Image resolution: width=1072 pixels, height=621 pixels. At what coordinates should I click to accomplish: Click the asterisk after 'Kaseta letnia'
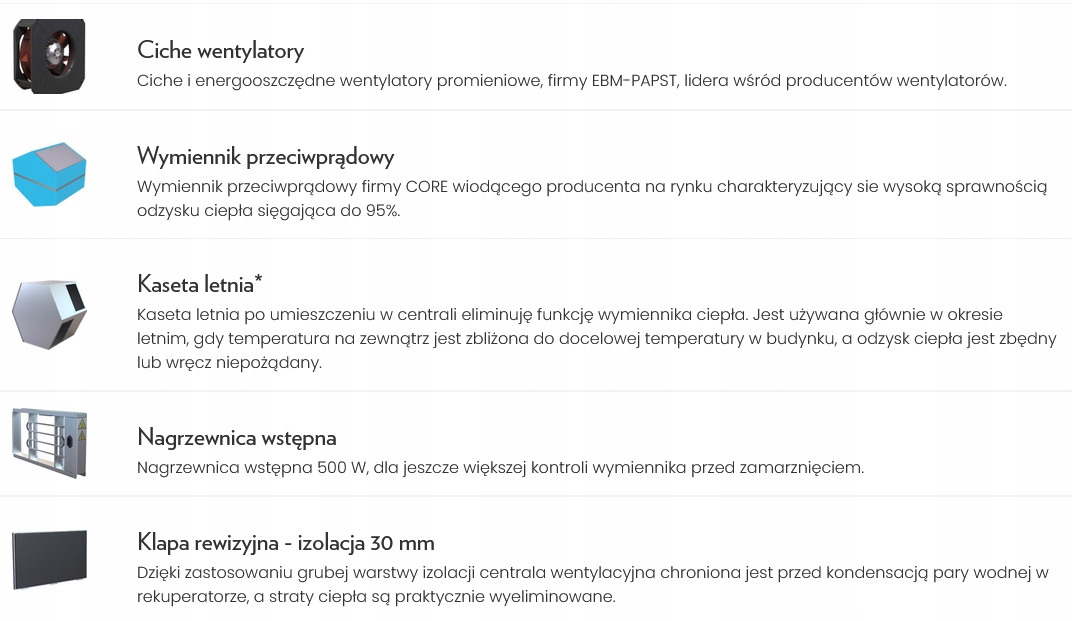tap(258, 279)
